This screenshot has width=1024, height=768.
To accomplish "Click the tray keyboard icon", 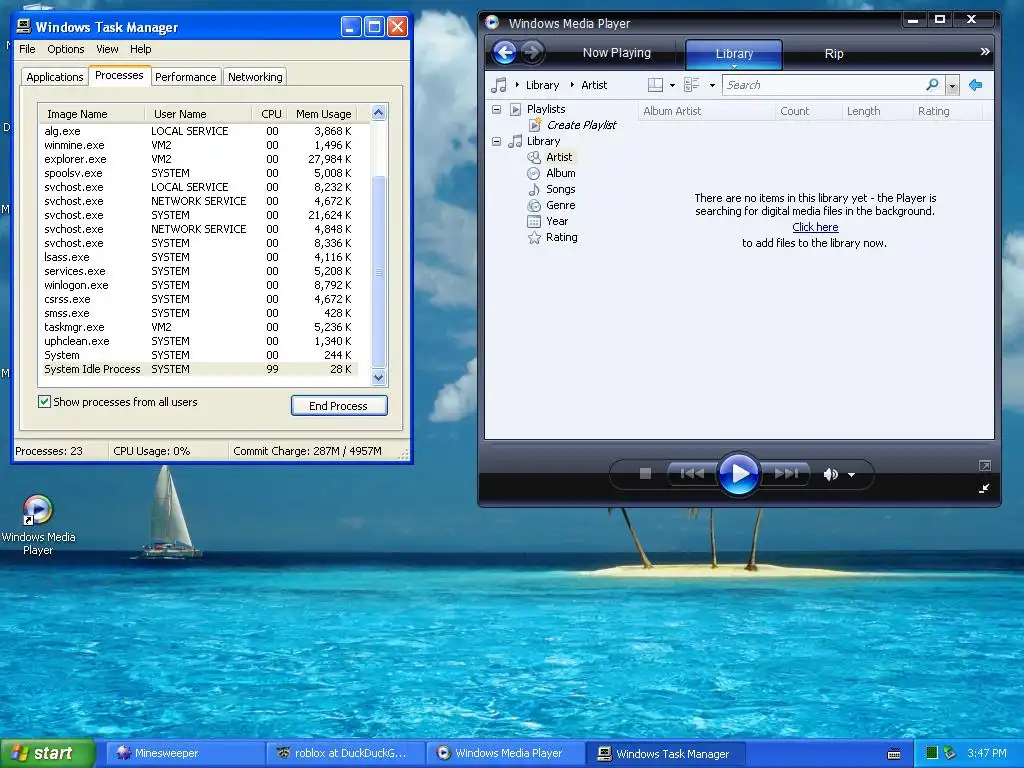I will click(894, 754).
